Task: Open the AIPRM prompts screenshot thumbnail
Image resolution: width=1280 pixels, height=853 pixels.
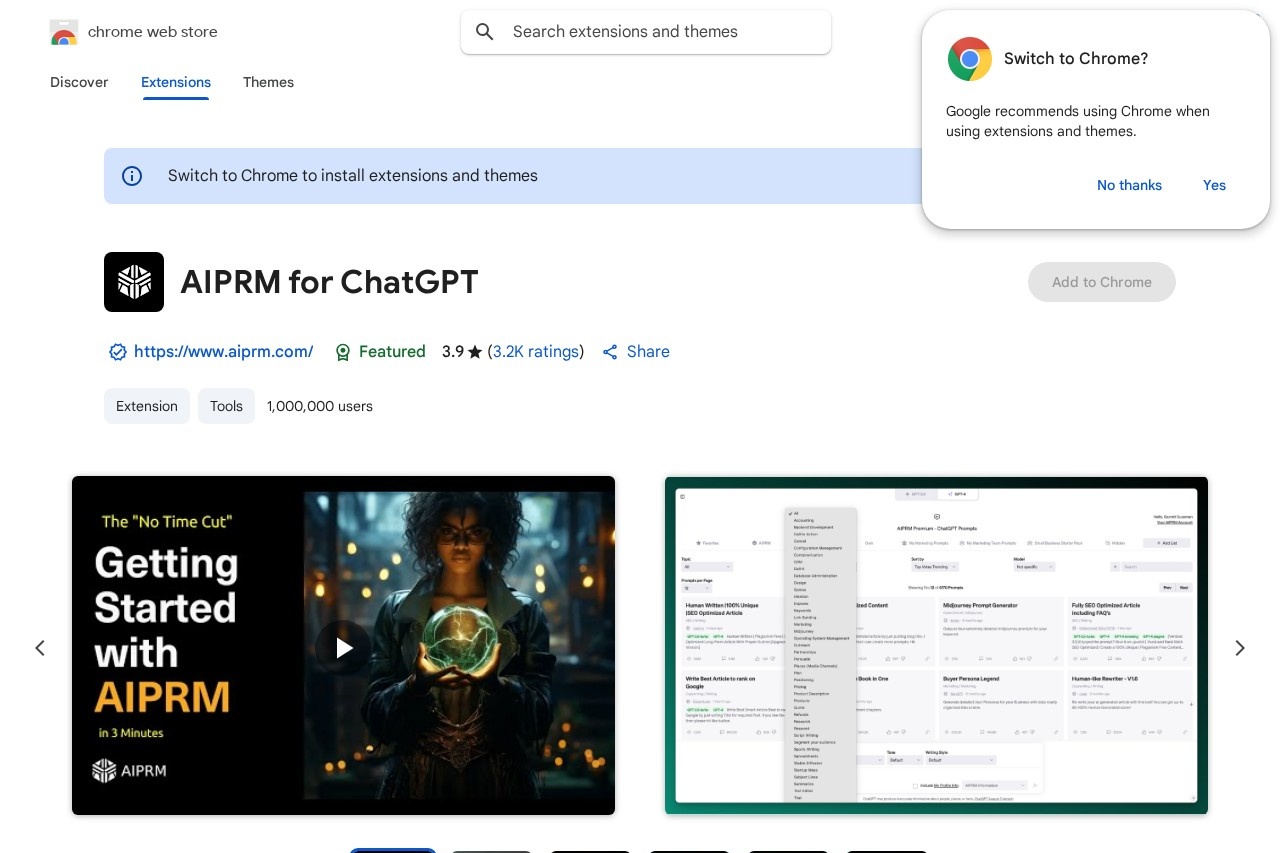Action: [936, 645]
